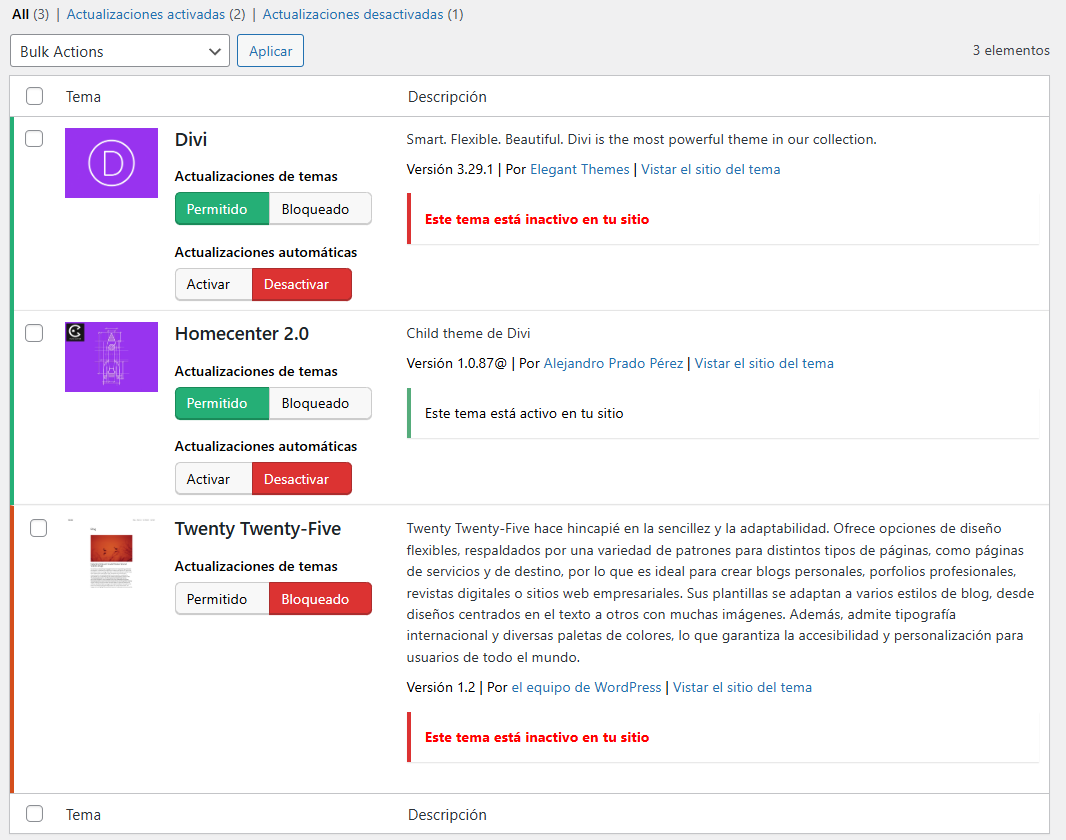Open the Divi theme thumbnail
1066x840 pixels.
pyautogui.click(x=111, y=163)
